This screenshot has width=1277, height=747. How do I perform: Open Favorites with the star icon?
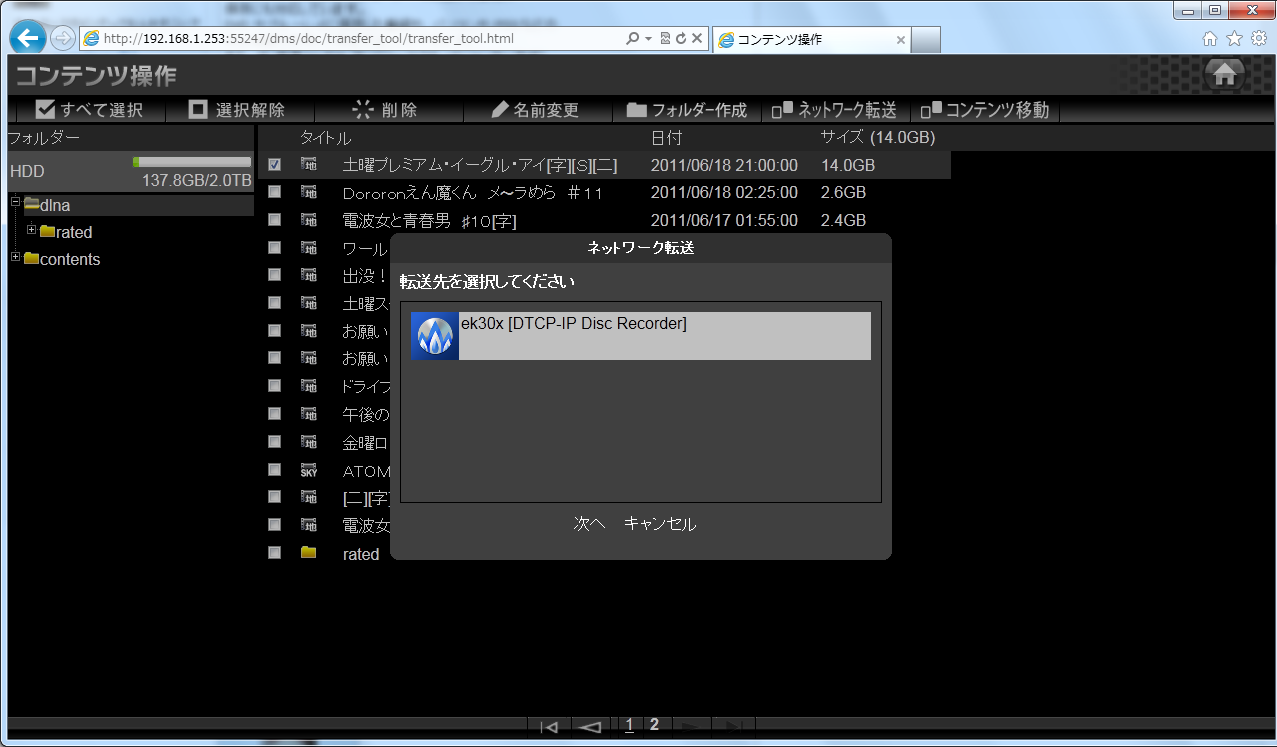click(x=1234, y=38)
